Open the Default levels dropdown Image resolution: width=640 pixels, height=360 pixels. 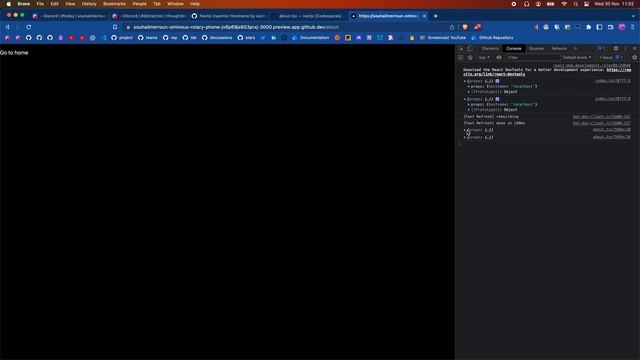point(577,58)
